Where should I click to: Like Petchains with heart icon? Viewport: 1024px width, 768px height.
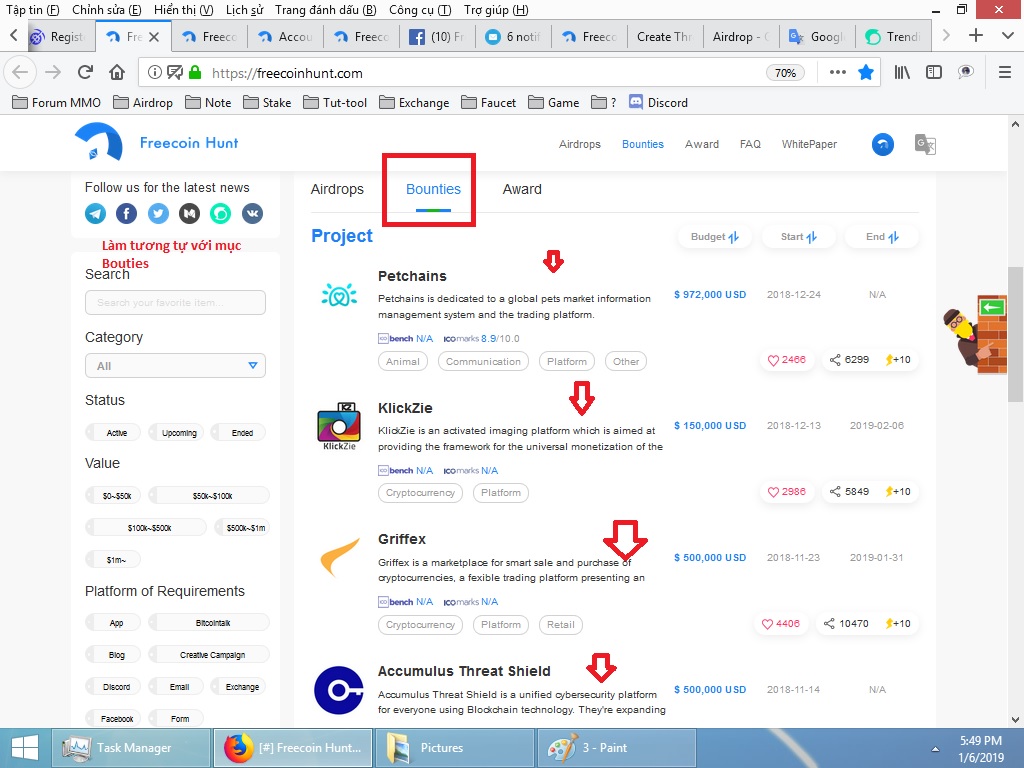pyautogui.click(x=787, y=360)
